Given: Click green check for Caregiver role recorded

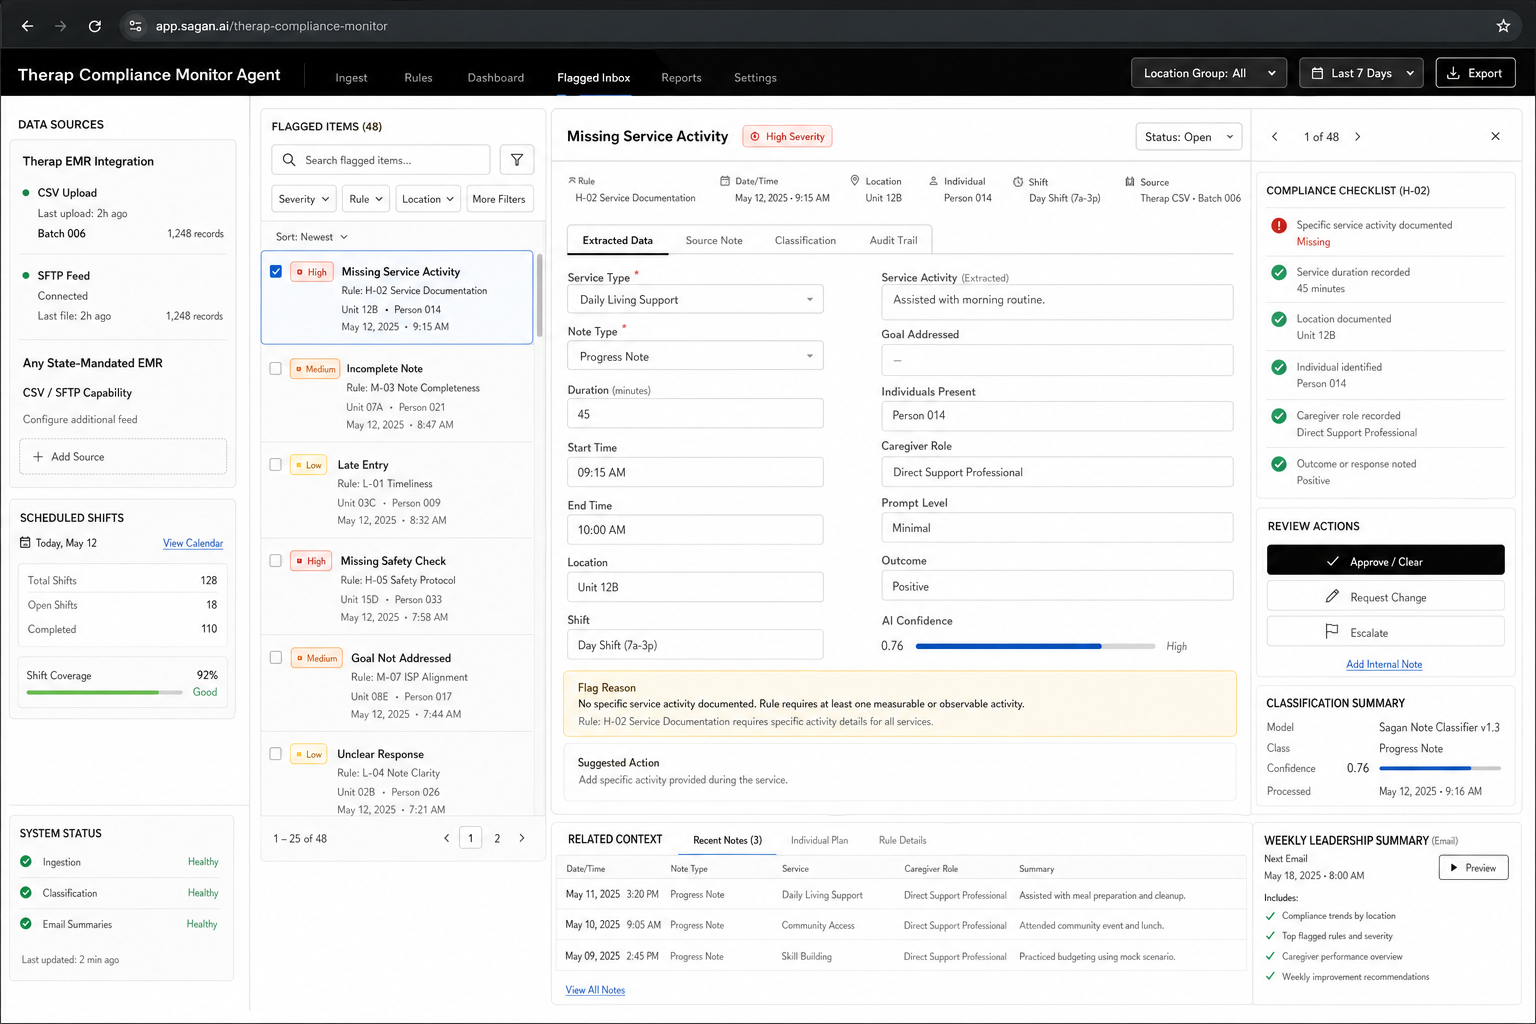Looking at the screenshot, I should 1278,416.
